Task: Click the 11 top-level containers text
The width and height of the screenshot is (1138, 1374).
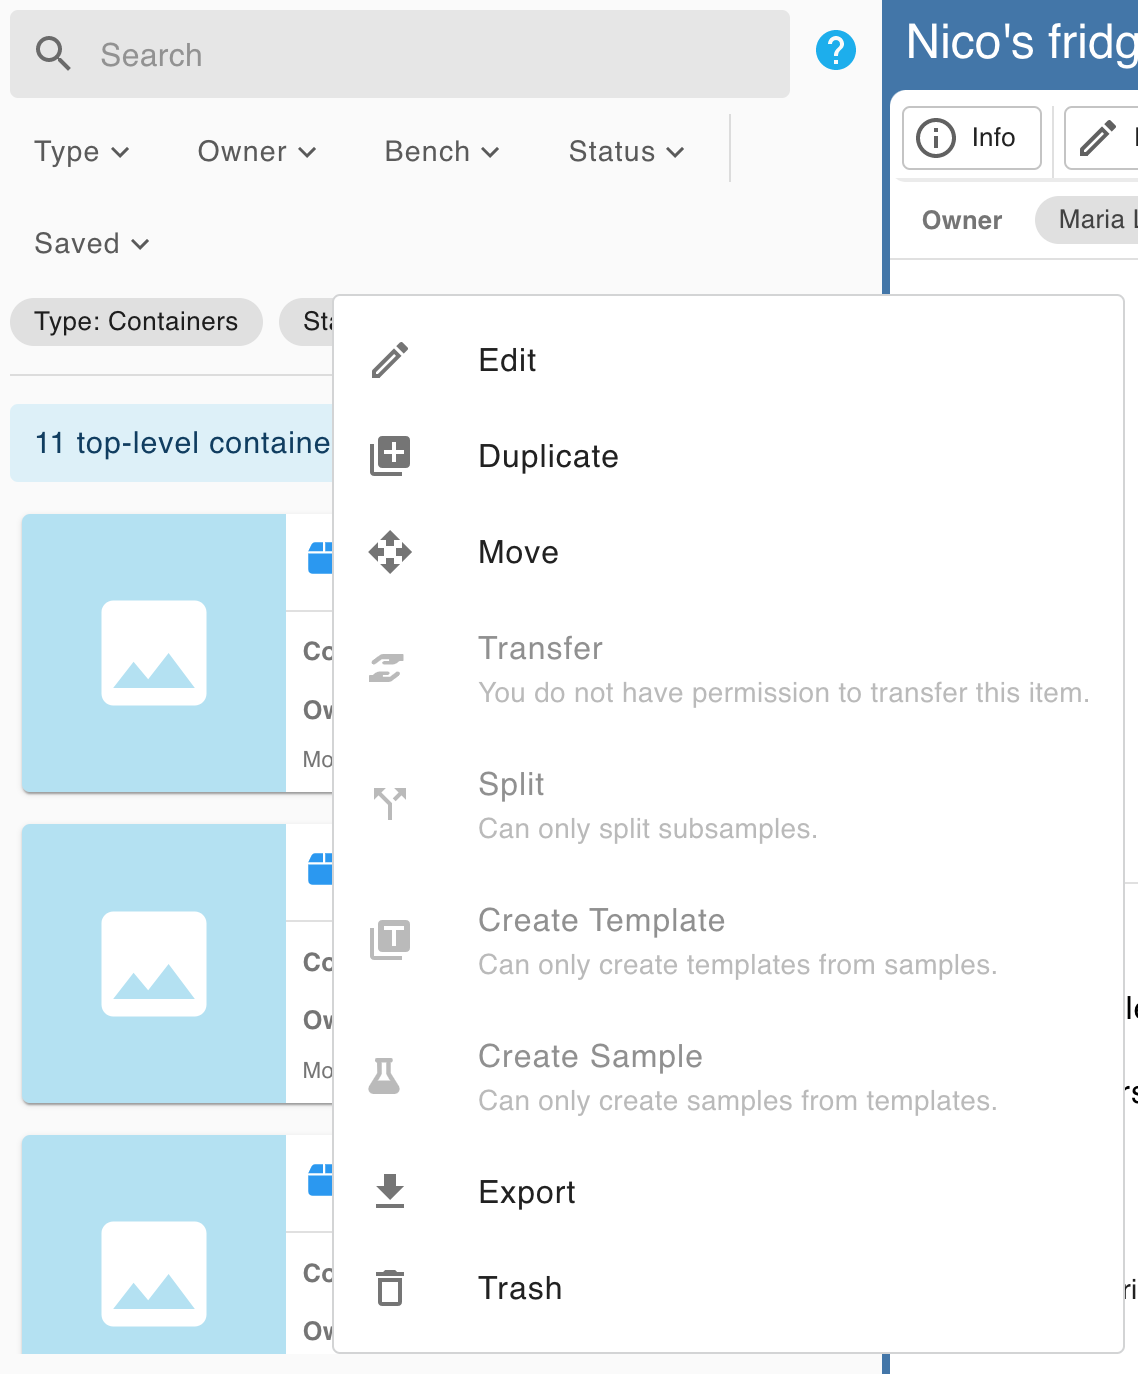Action: pos(183,443)
